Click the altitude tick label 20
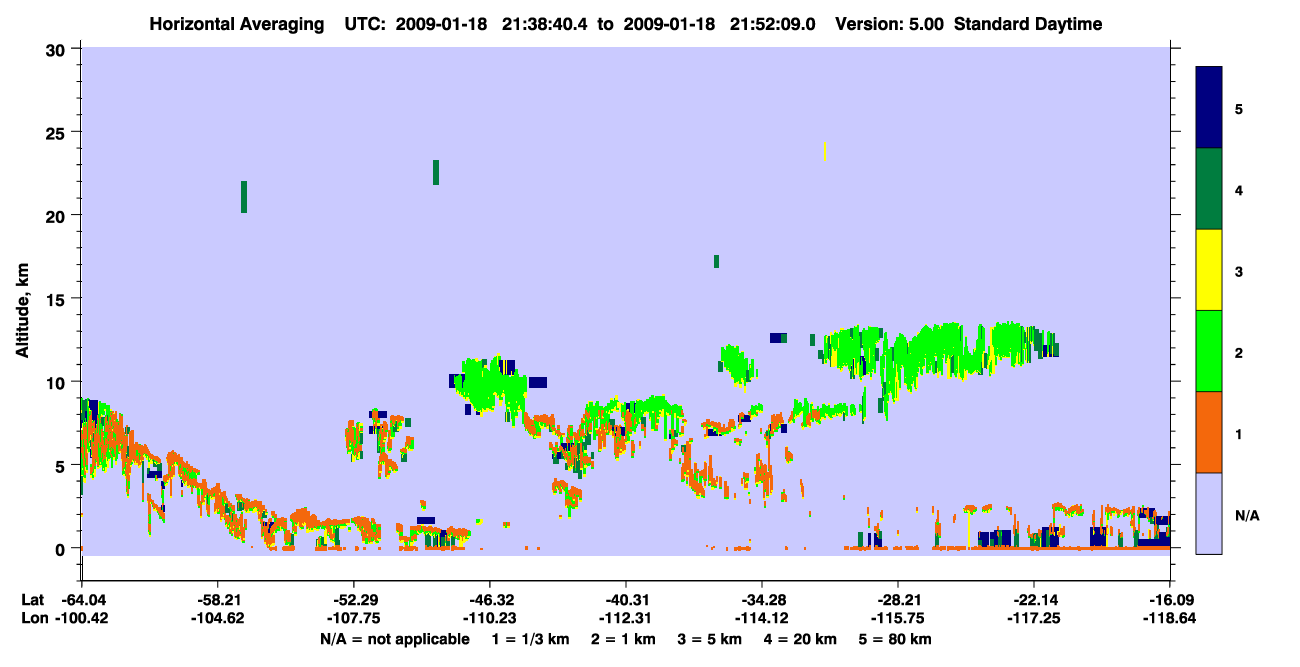 pos(57,215)
